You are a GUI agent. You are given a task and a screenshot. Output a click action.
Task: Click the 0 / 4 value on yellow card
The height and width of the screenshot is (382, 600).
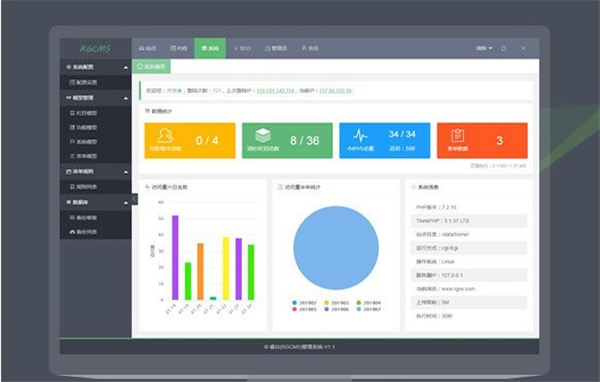click(207, 140)
